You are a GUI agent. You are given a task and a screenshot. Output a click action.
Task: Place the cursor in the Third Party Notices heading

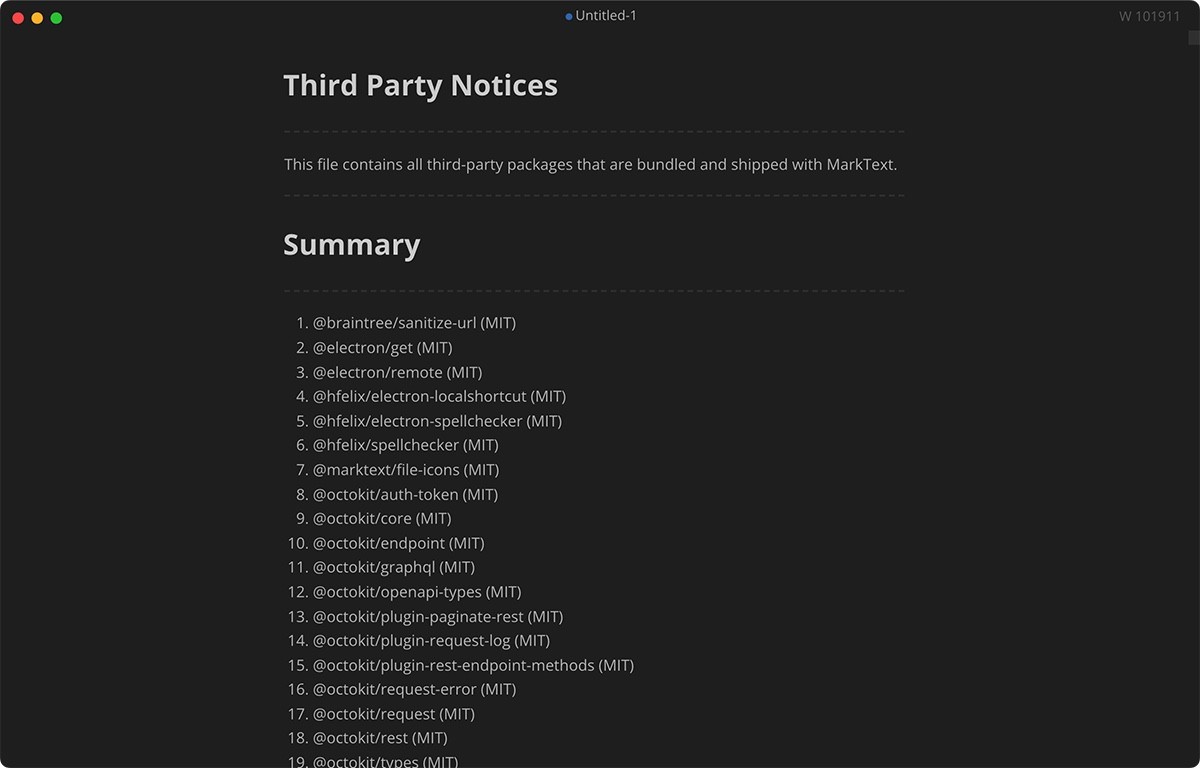420,86
